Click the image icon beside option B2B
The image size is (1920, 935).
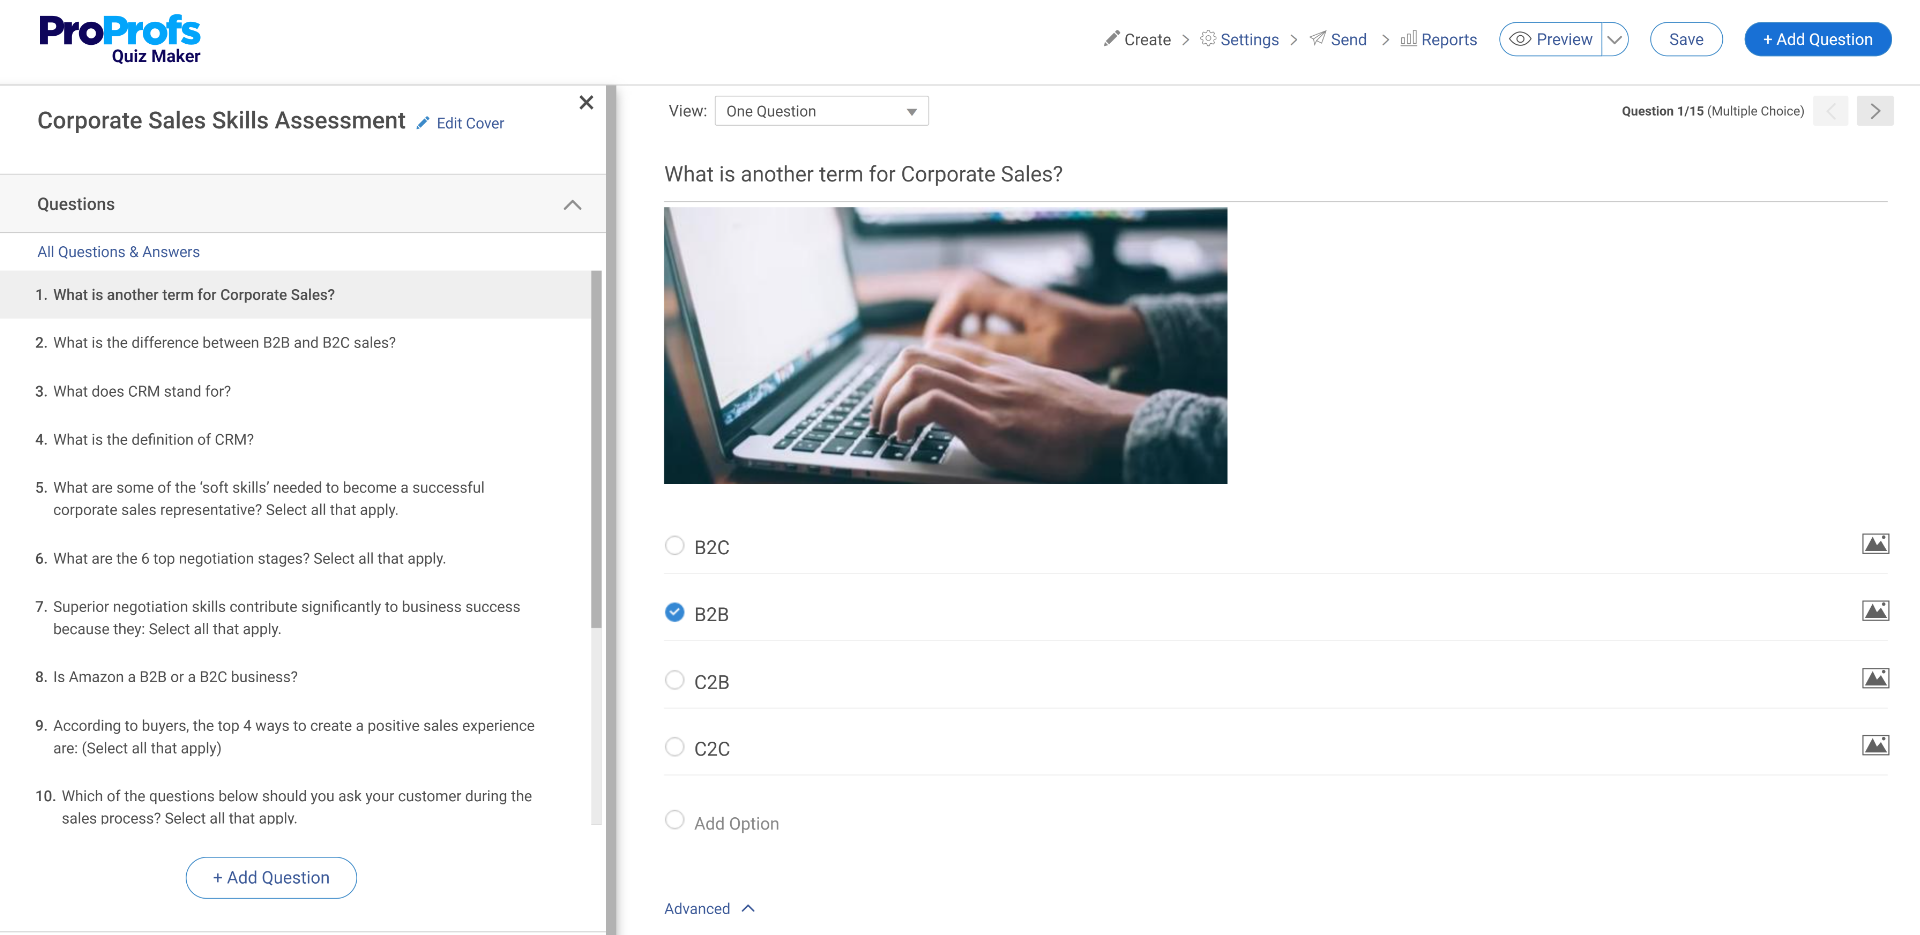point(1875,611)
